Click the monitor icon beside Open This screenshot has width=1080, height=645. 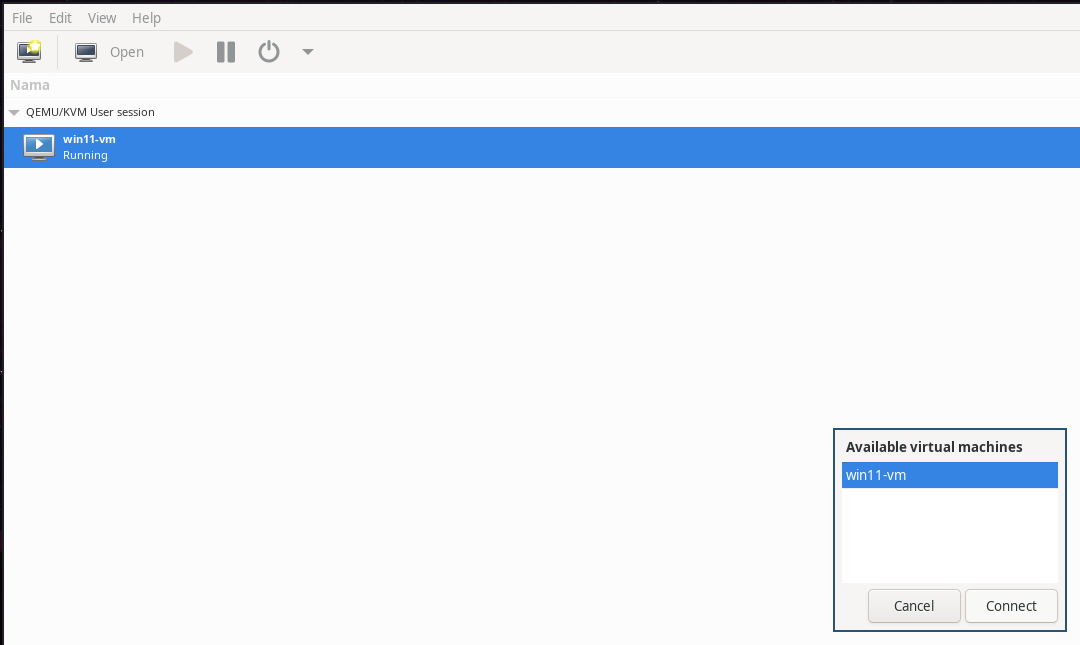[86, 52]
